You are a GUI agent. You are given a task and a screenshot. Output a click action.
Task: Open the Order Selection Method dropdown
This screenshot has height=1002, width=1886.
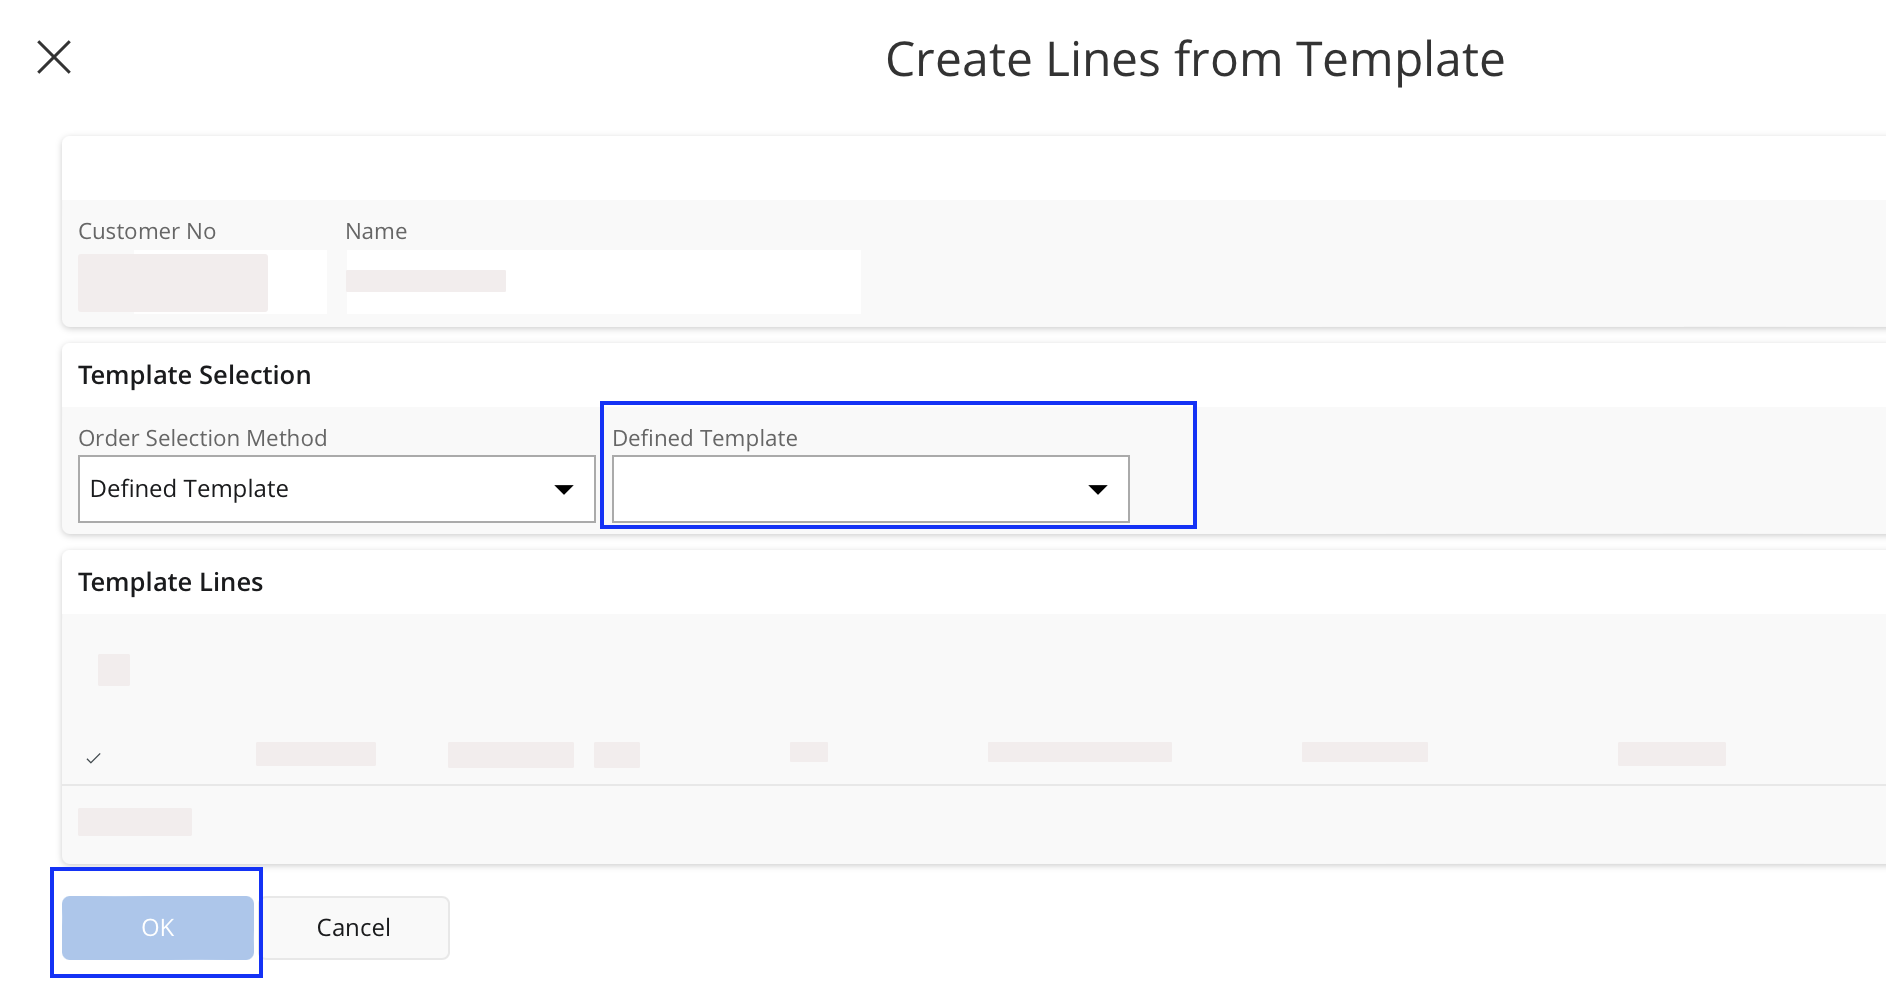pyautogui.click(x=320, y=489)
